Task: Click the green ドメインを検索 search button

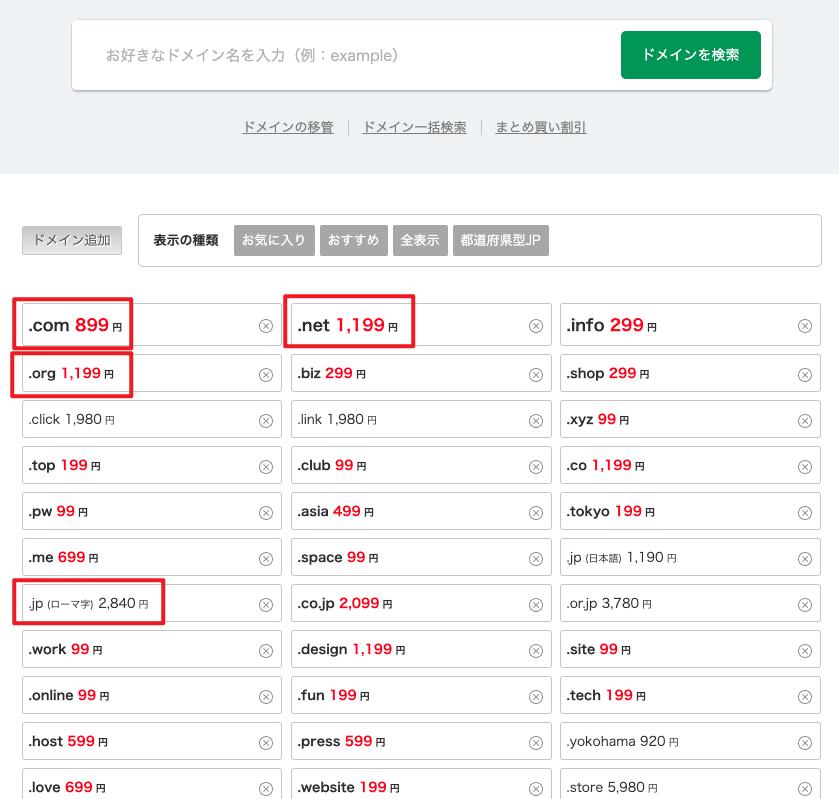Action: [691, 55]
